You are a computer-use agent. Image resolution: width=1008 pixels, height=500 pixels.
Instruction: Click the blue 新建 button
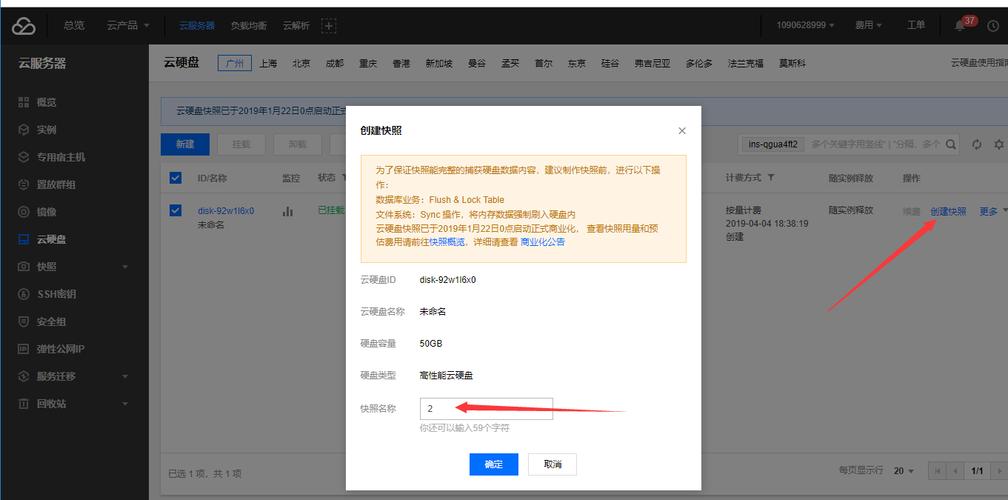coord(185,144)
